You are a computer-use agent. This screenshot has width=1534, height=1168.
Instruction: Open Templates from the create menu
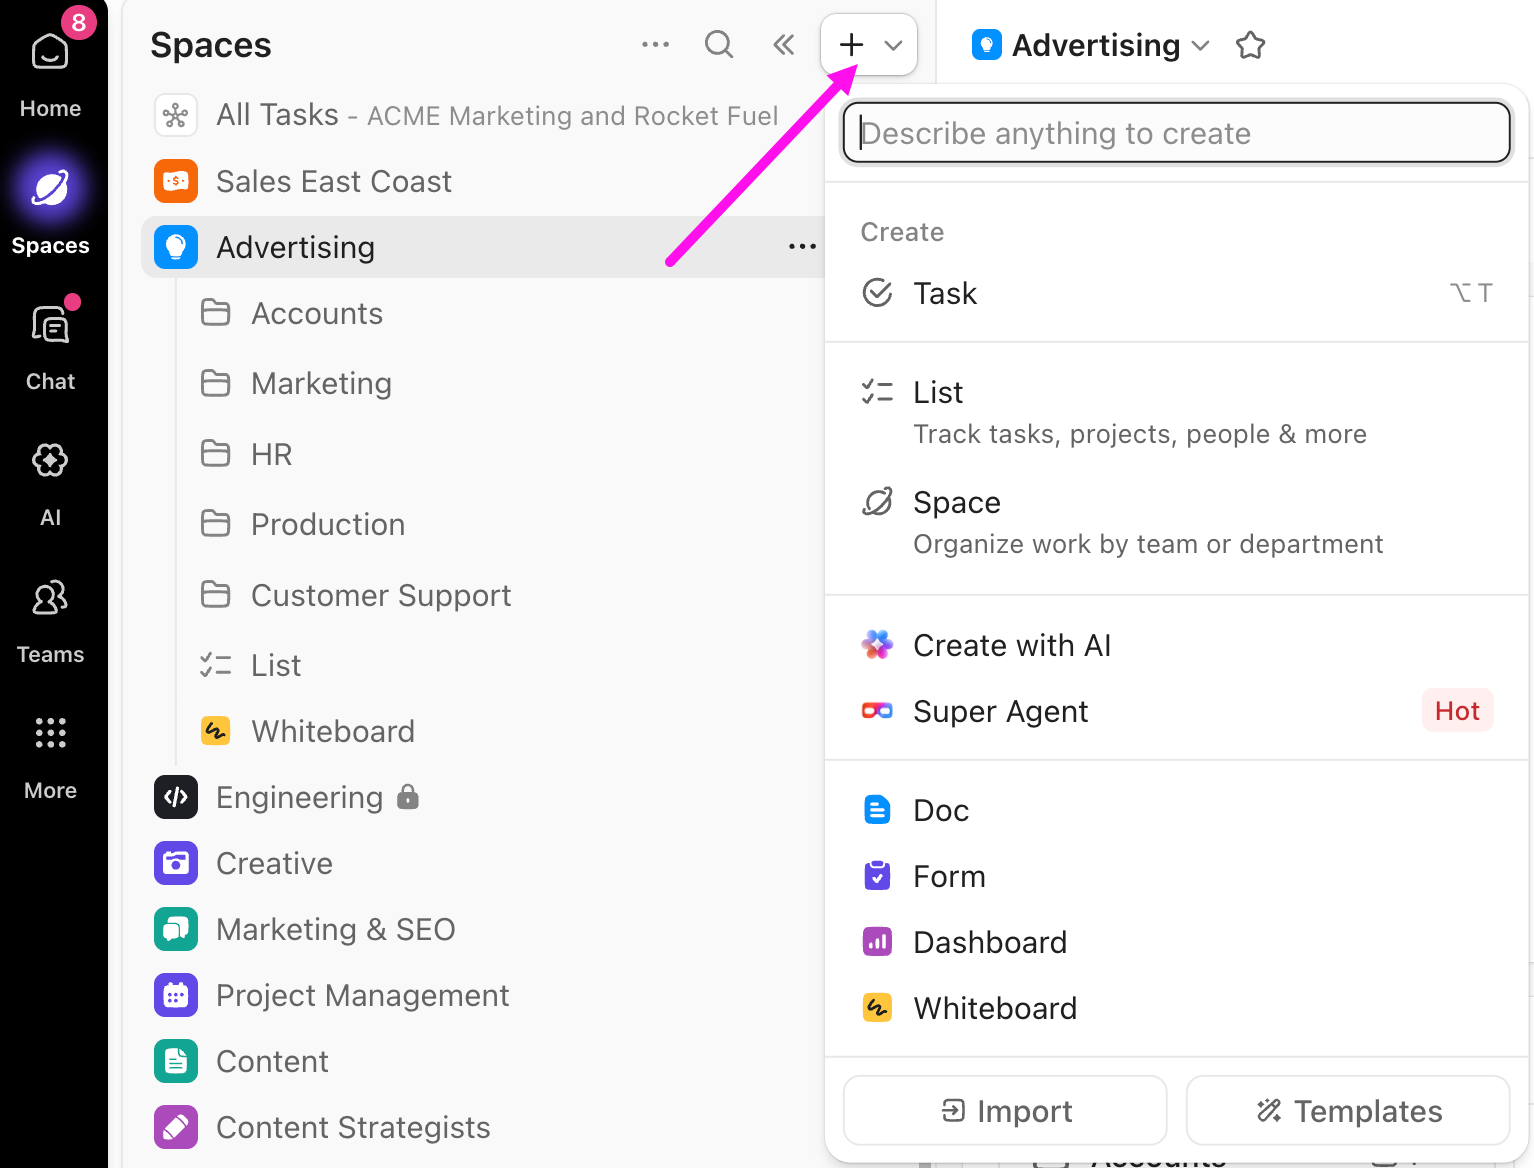(1347, 1110)
